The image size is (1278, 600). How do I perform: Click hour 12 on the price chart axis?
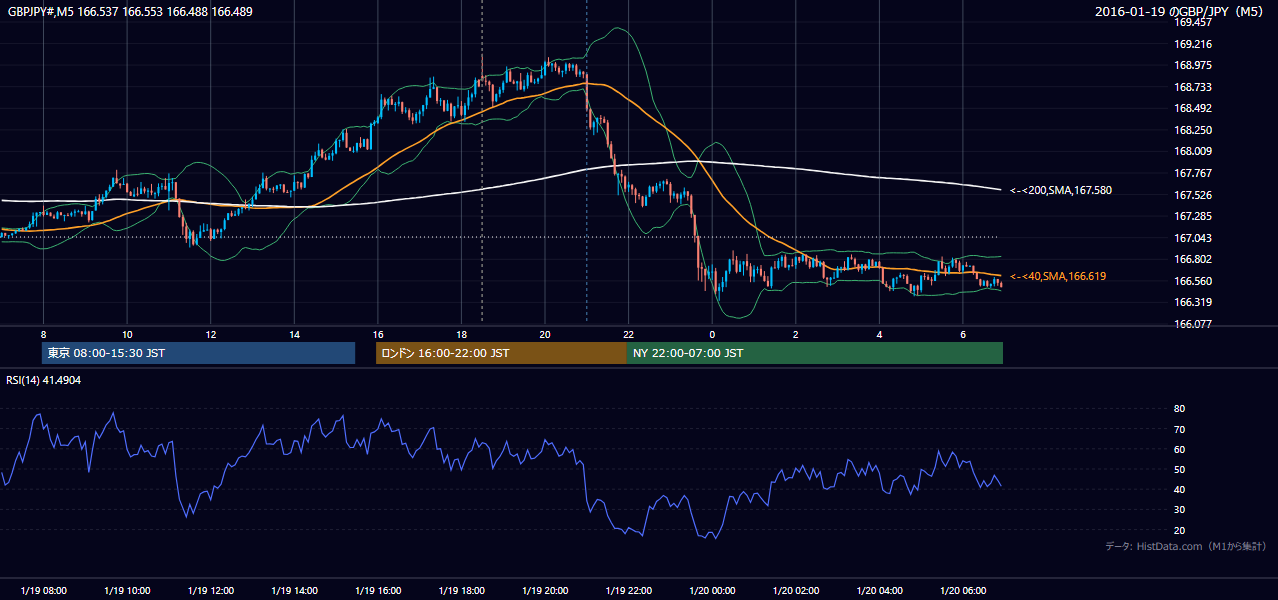point(211,334)
